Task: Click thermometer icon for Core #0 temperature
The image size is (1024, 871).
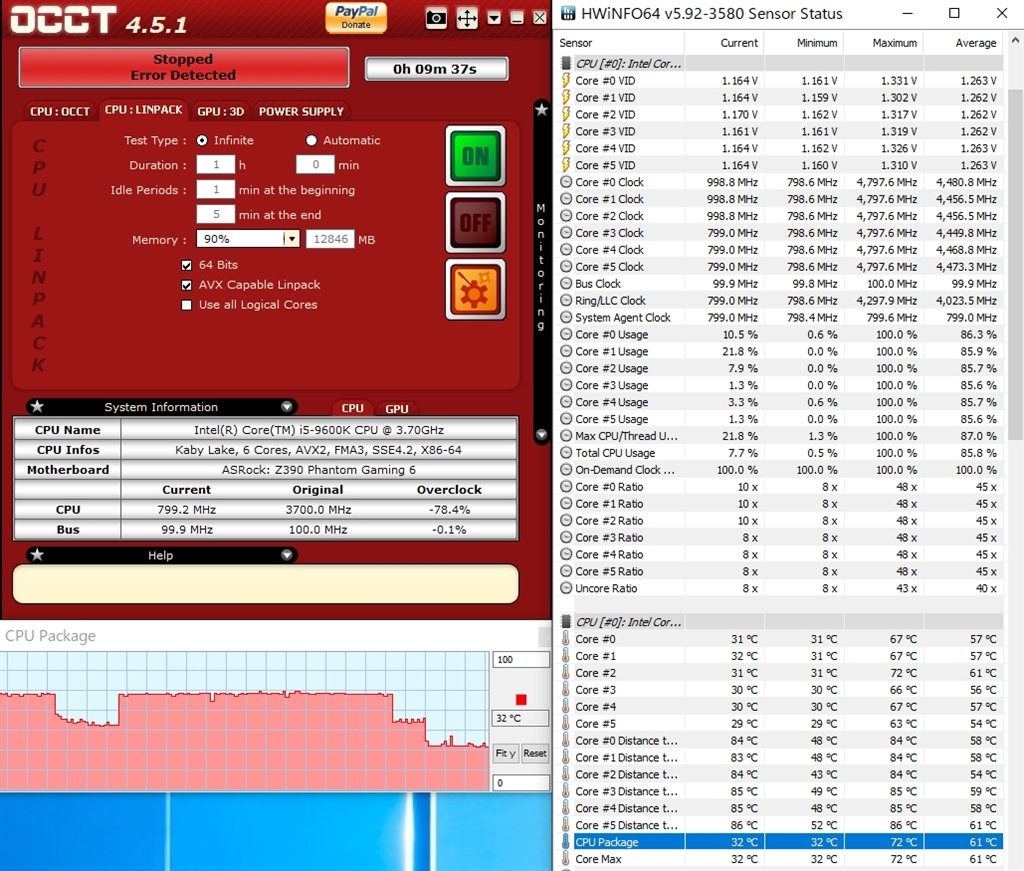Action: coord(566,639)
